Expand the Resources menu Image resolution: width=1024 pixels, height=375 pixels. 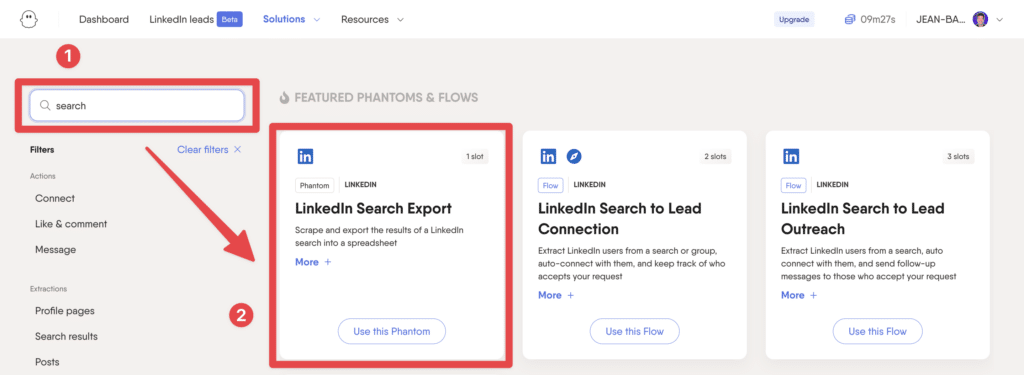click(x=372, y=20)
